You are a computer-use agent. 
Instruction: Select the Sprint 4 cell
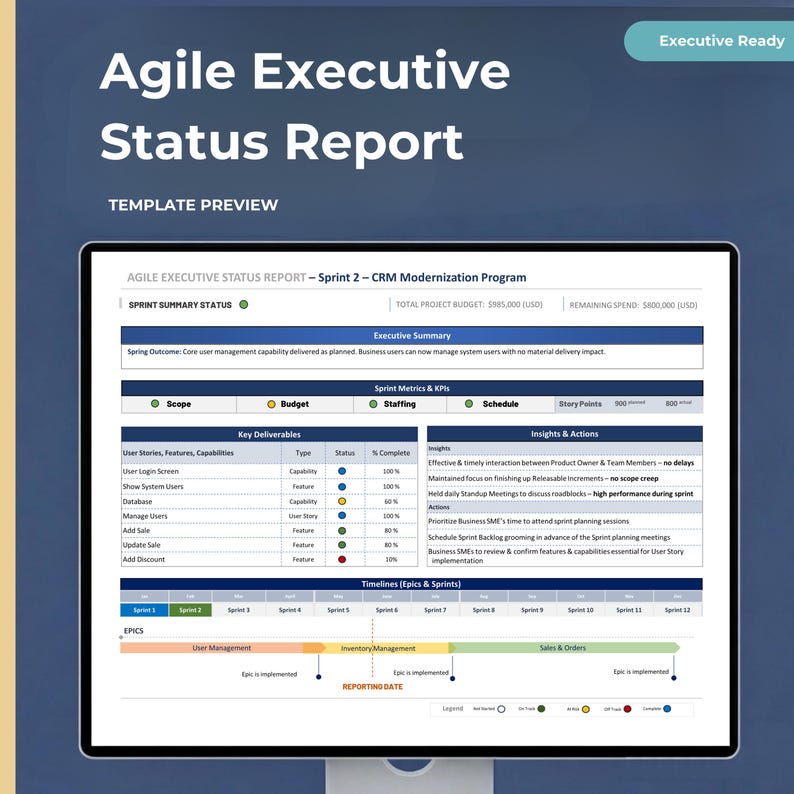(x=290, y=610)
